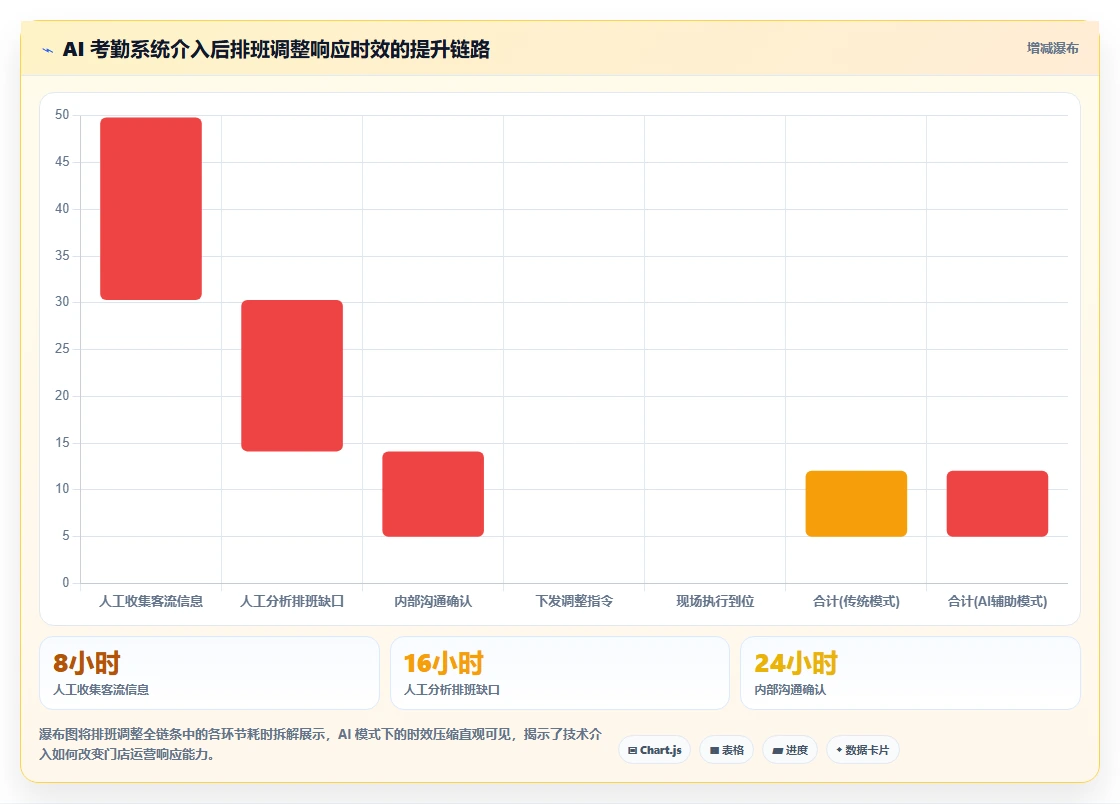Select the red bar for 内部沟通确认
This screenshot has height=804, width=1120.
coord(433,494)
